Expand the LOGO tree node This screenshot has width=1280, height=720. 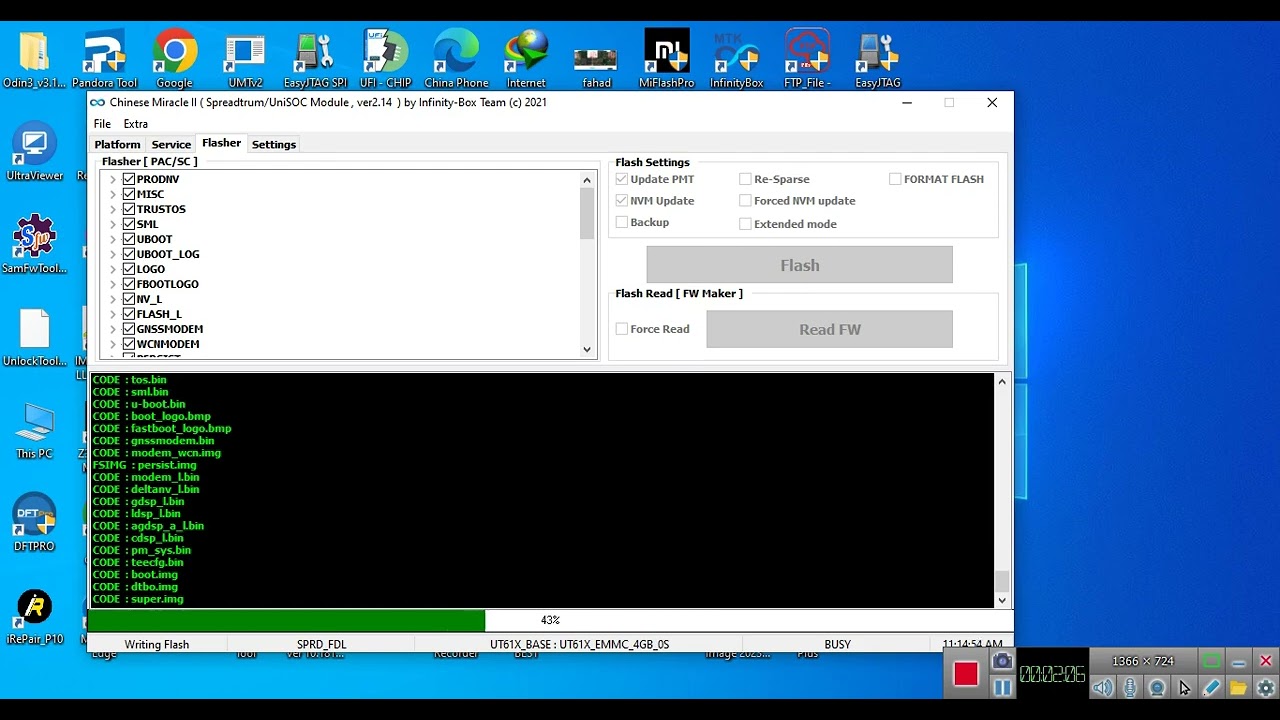(x=113, y=269)
